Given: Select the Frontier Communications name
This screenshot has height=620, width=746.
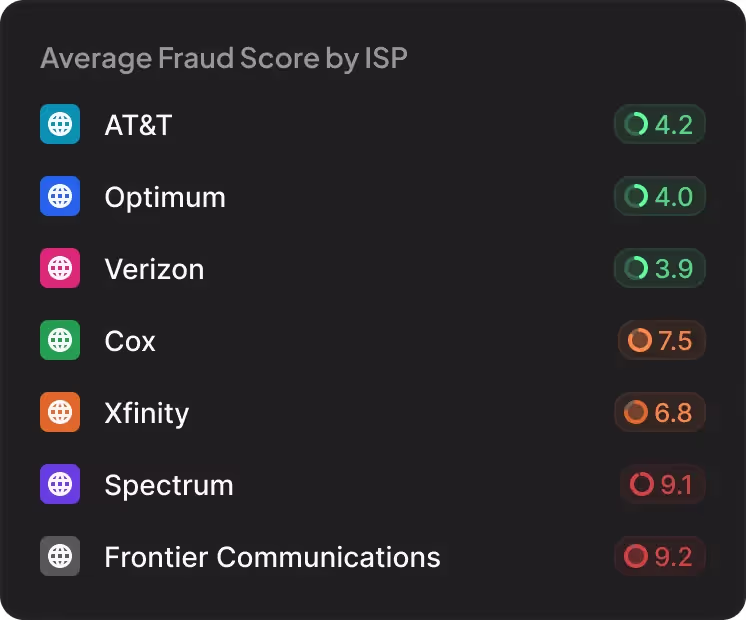Looking at the screenshot, I should 272,557.
